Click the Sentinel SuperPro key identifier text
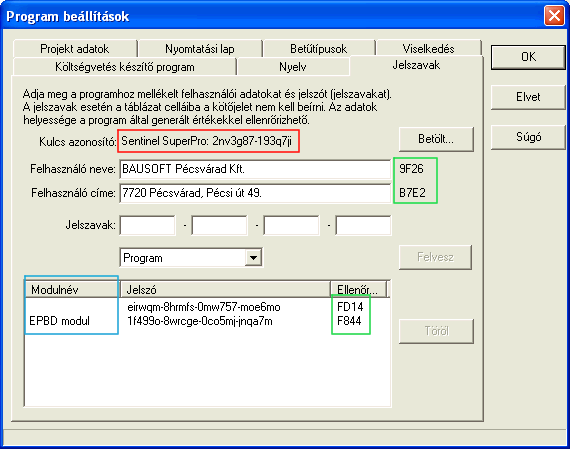This screenshot has height=449, width=570. (x=206, y=141)
